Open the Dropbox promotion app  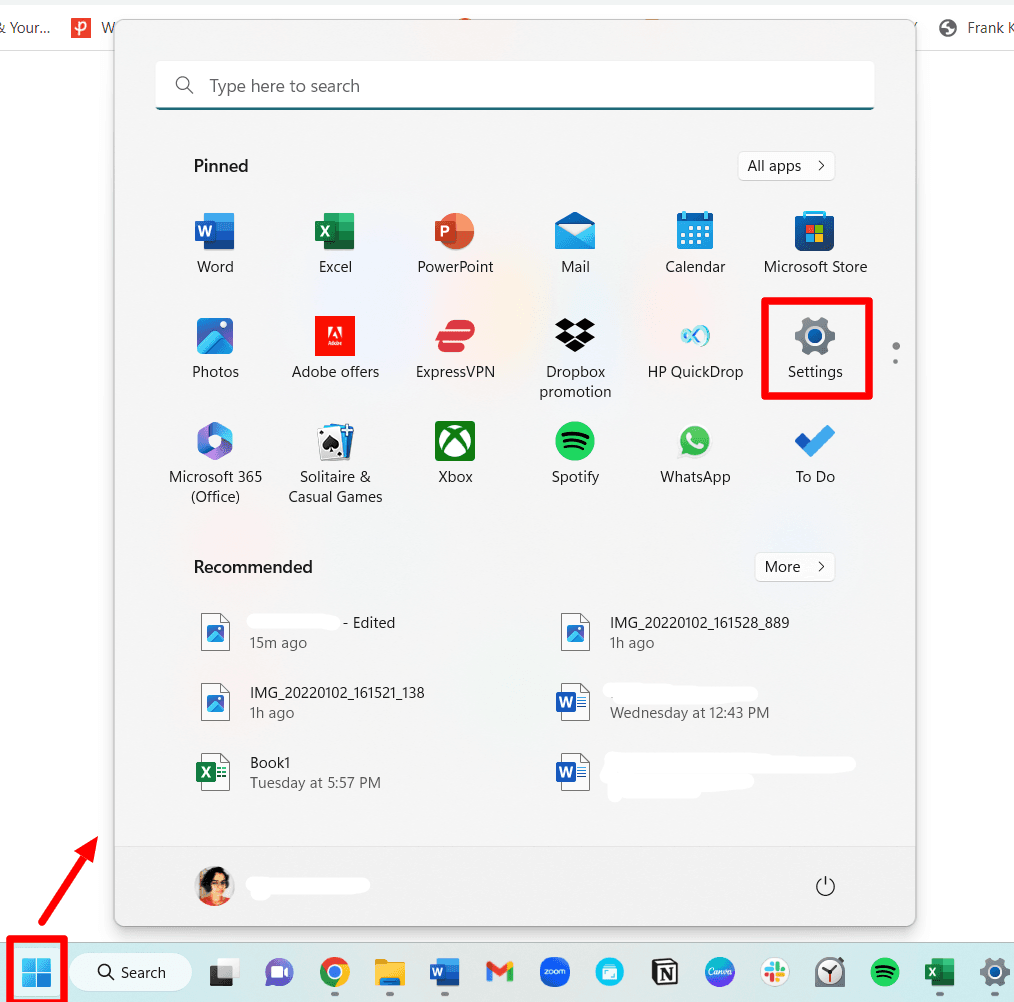tap(575, 336)
